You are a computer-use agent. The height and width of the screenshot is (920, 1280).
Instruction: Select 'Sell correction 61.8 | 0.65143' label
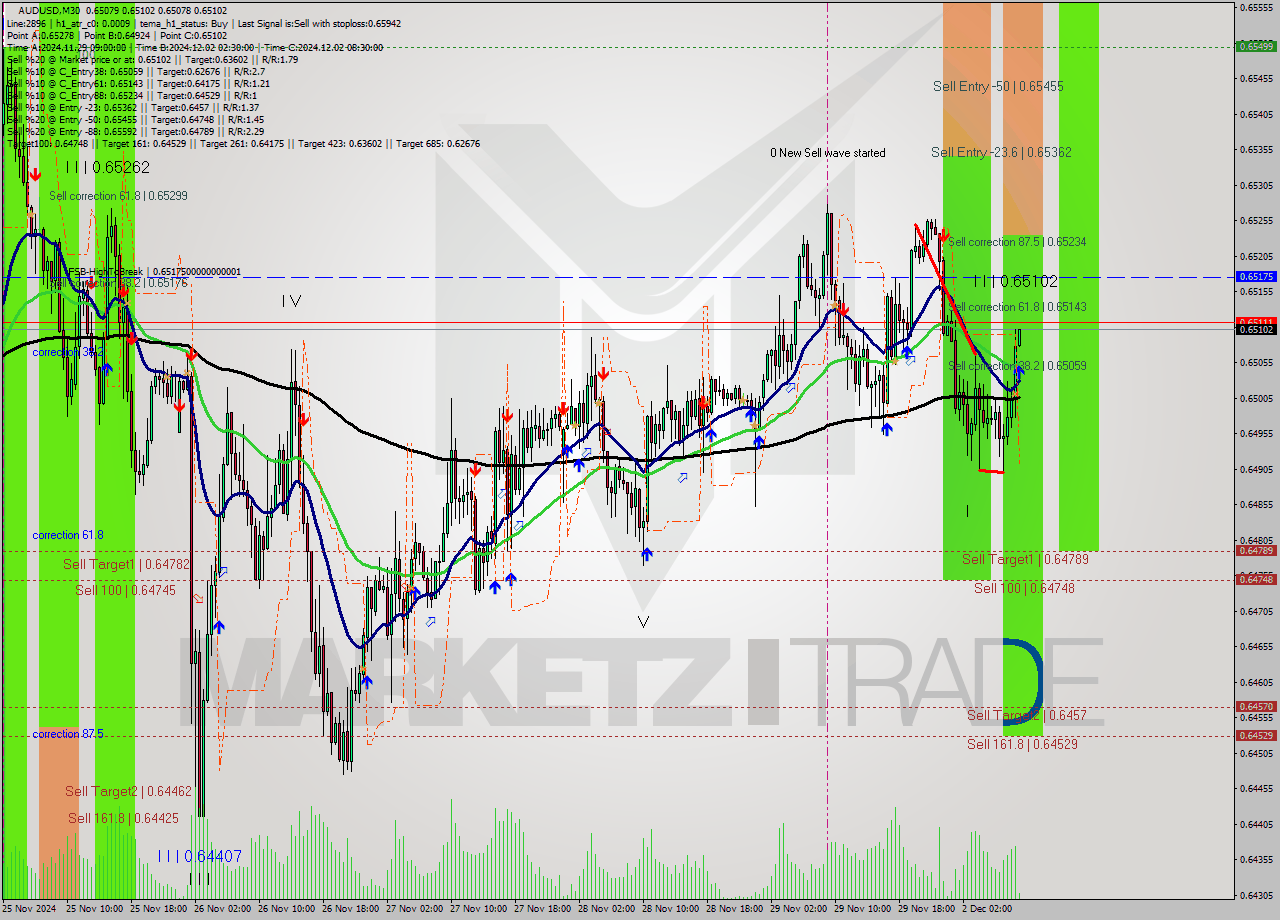(1016, 307)
